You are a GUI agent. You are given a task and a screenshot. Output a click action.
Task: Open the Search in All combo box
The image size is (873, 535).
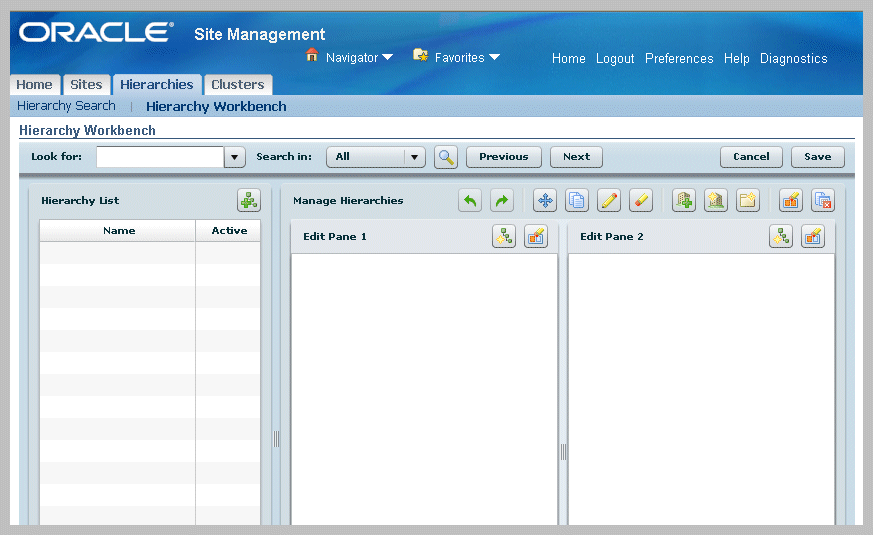click(376, 157)
